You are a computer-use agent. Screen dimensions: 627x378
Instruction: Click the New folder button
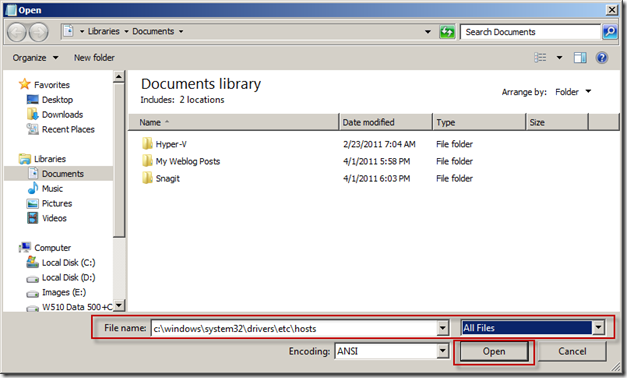(94, 58)
